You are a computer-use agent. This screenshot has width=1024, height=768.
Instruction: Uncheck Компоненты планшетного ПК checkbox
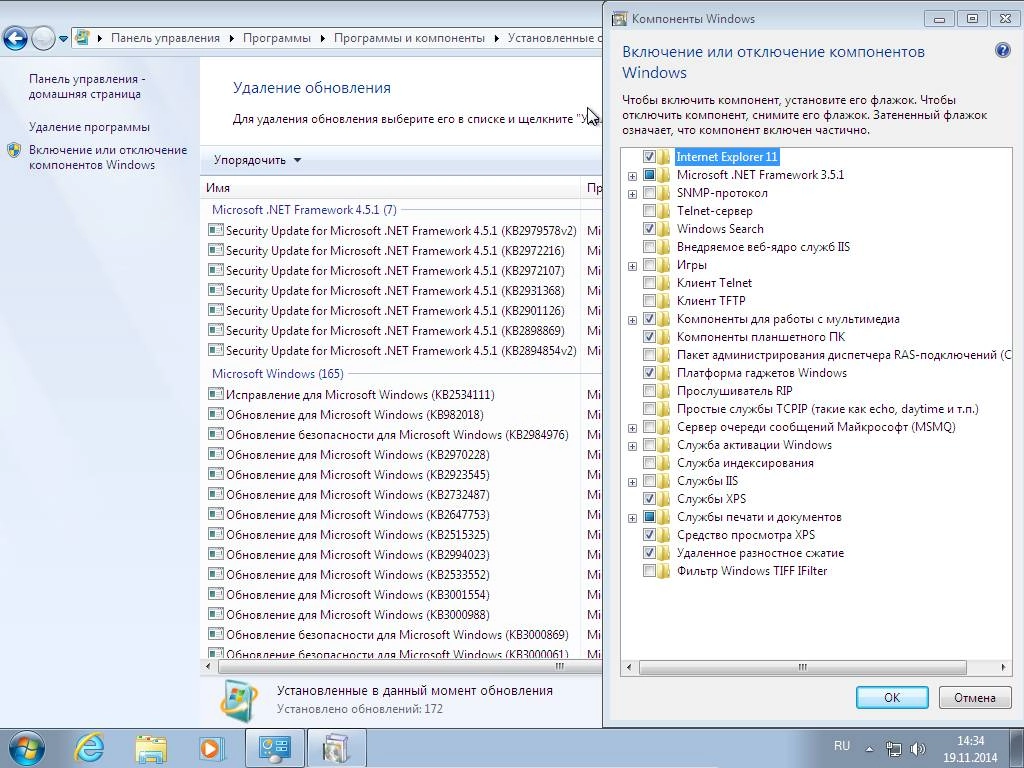point(649,336)
